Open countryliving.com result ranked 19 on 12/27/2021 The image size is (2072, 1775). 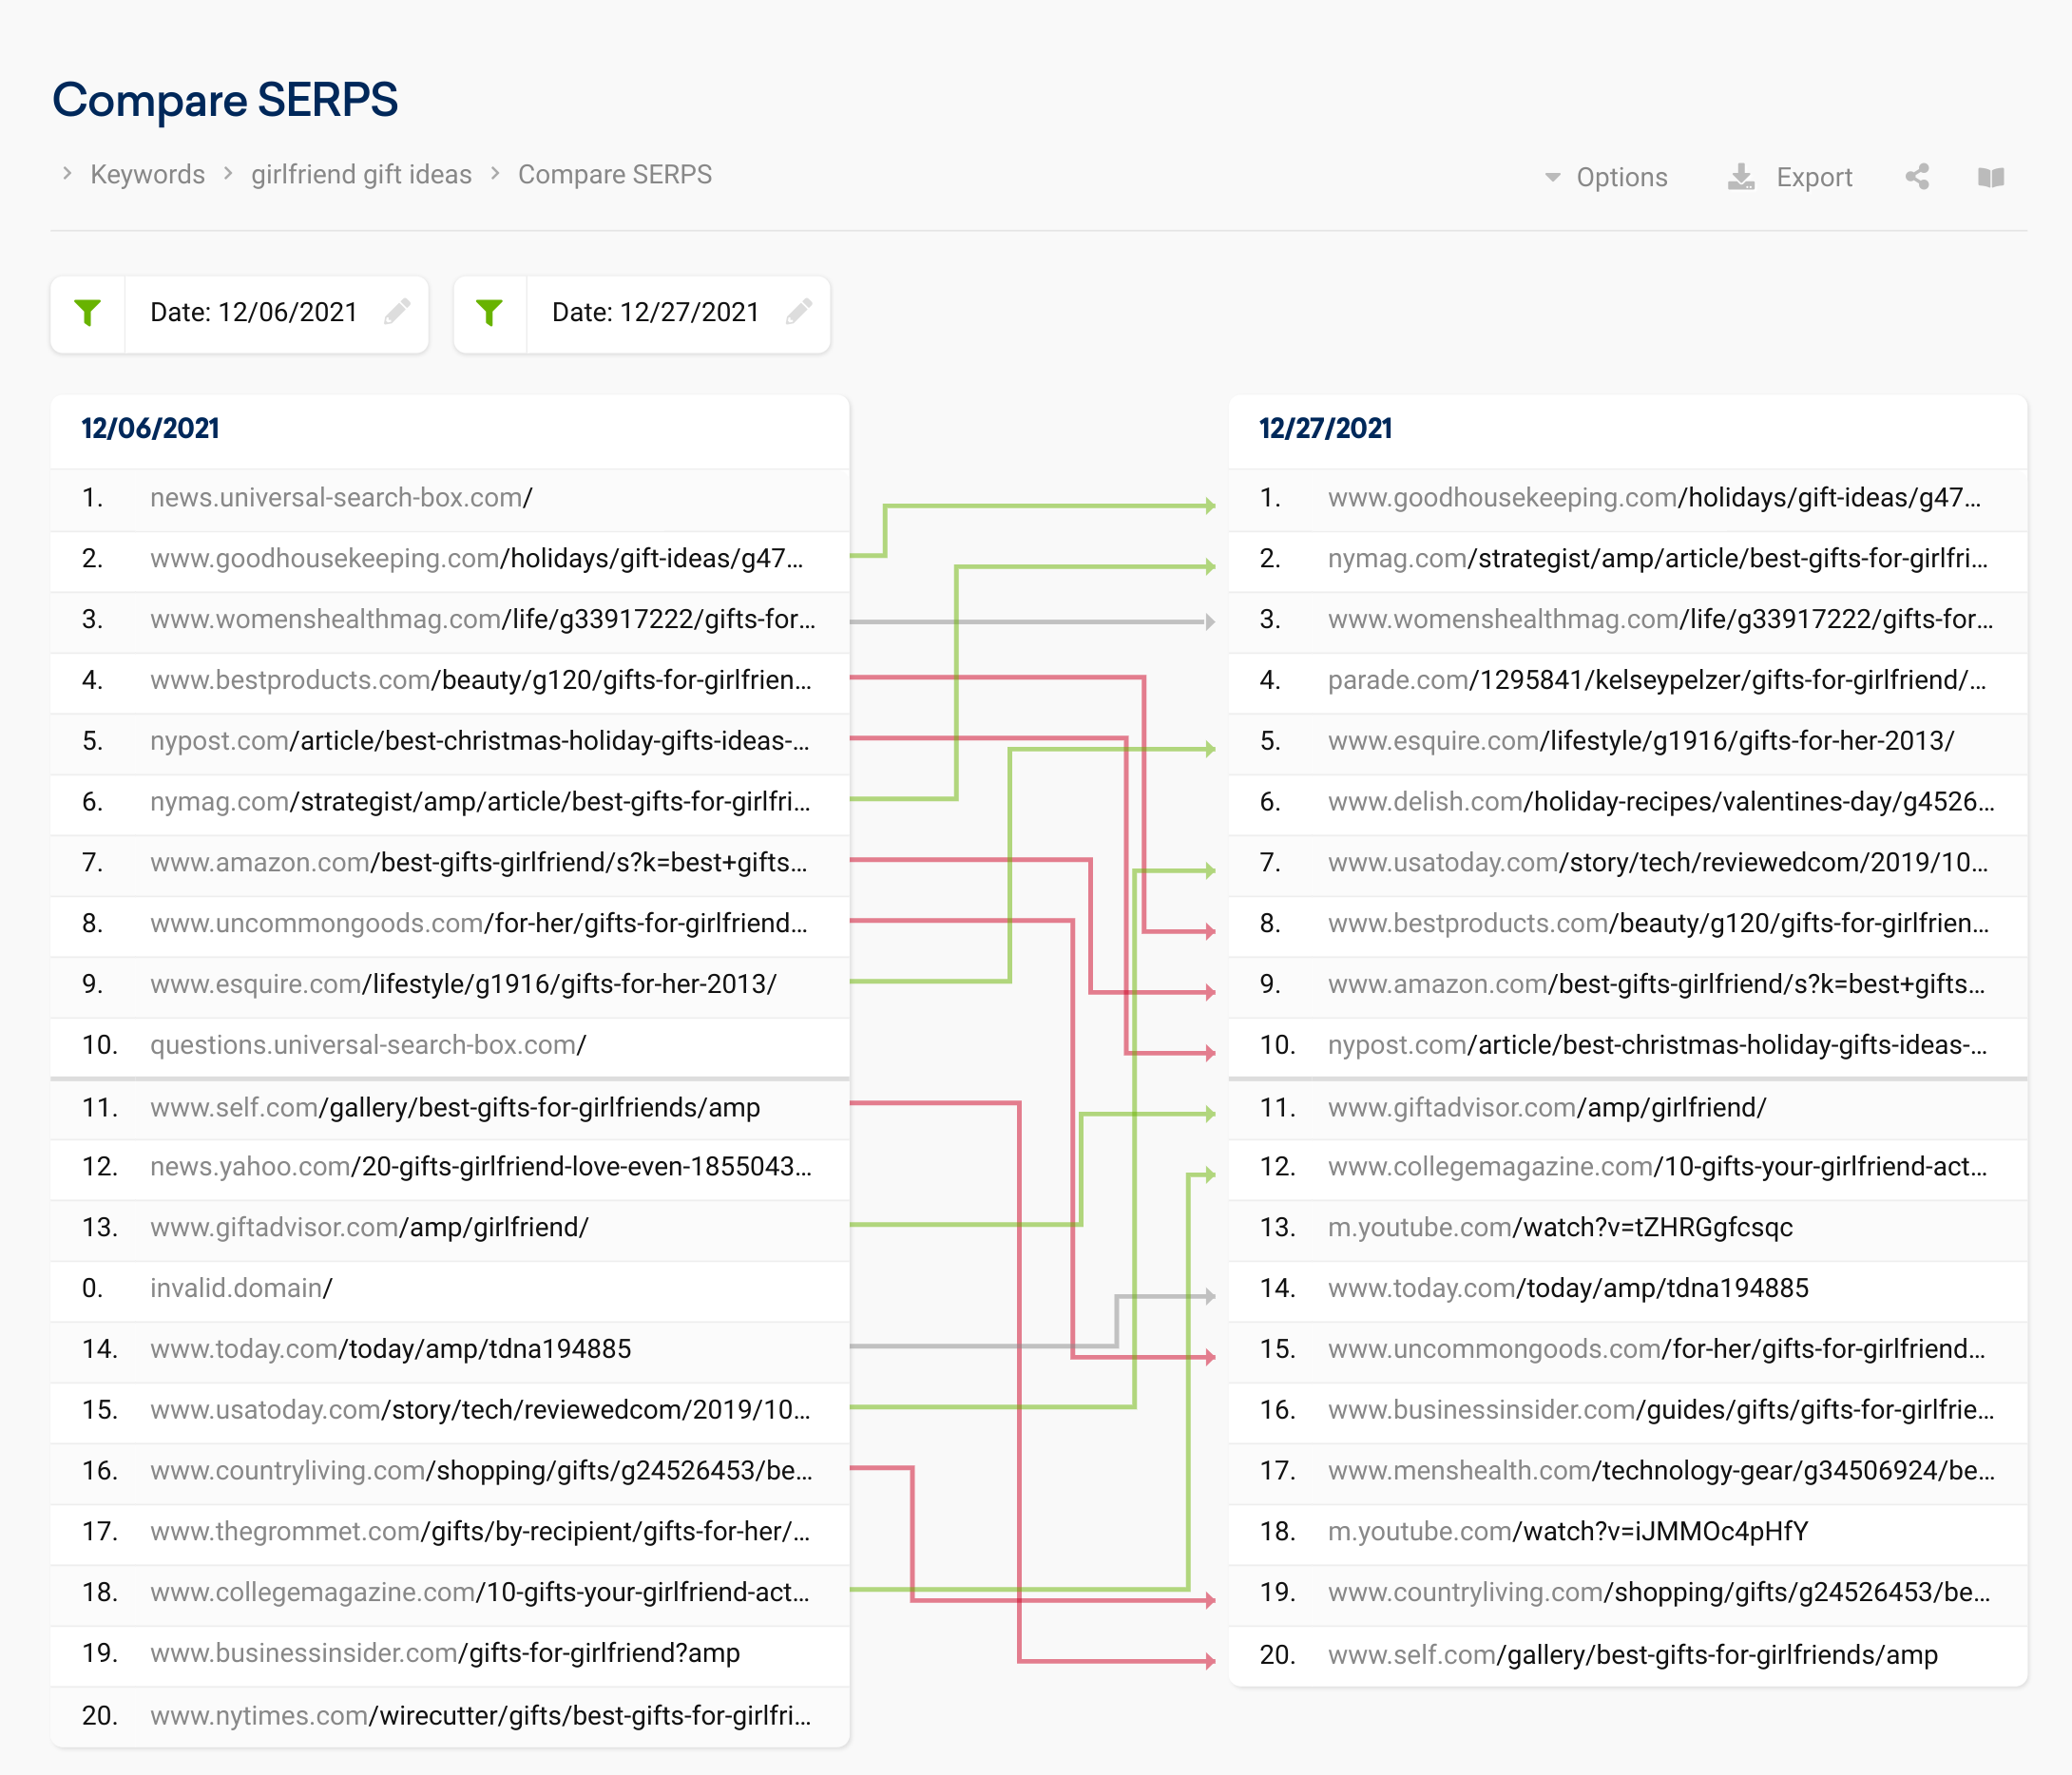(x=1659, y=1592)
